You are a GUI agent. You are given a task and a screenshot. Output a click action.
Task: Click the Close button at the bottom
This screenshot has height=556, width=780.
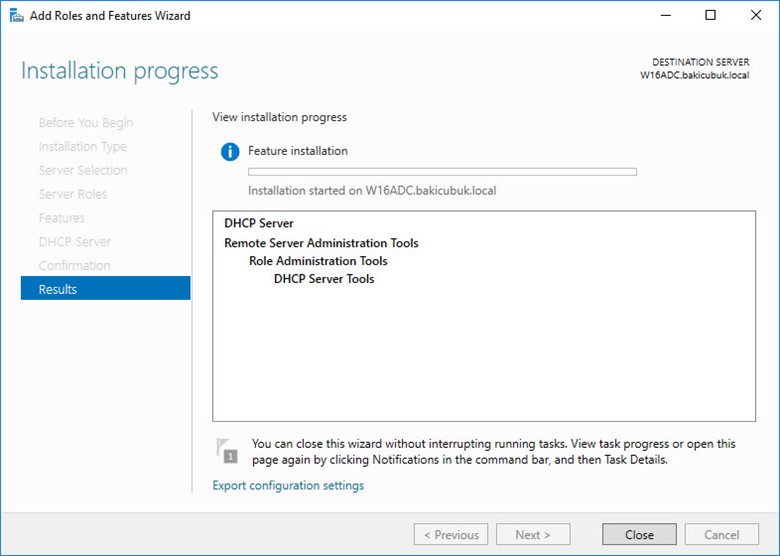(639, 535)
